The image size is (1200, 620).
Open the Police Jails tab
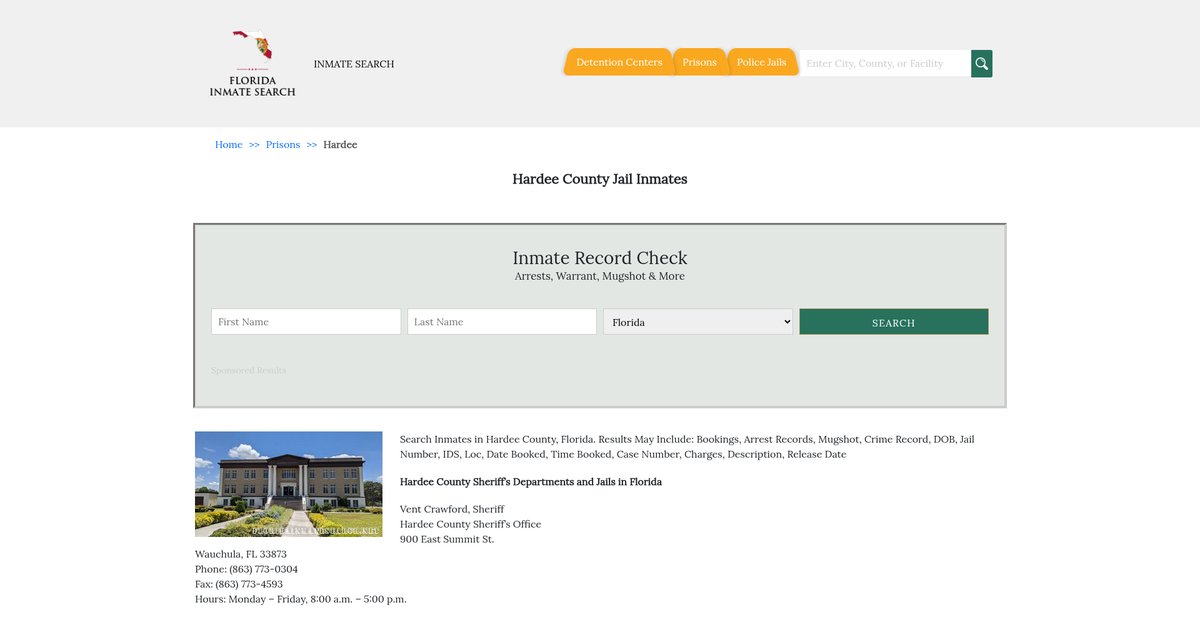[x=761, y=62]
